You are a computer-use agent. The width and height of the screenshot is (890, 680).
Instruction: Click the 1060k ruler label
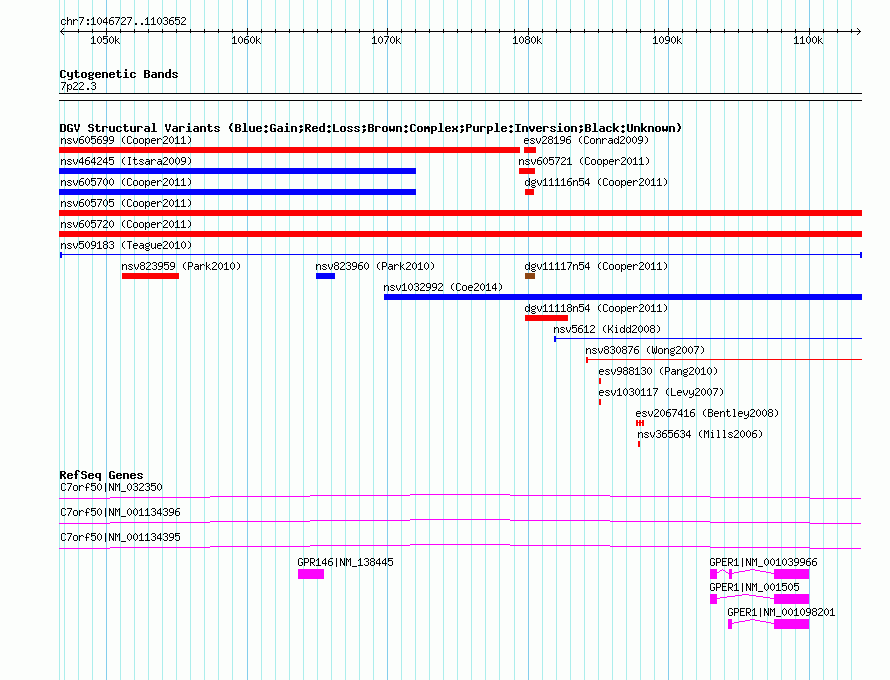point(246,40)
